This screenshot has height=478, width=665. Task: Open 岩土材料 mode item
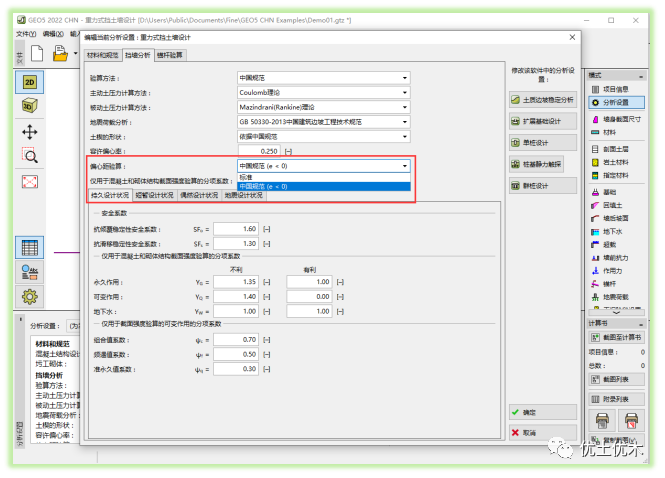tap(616, 162)
